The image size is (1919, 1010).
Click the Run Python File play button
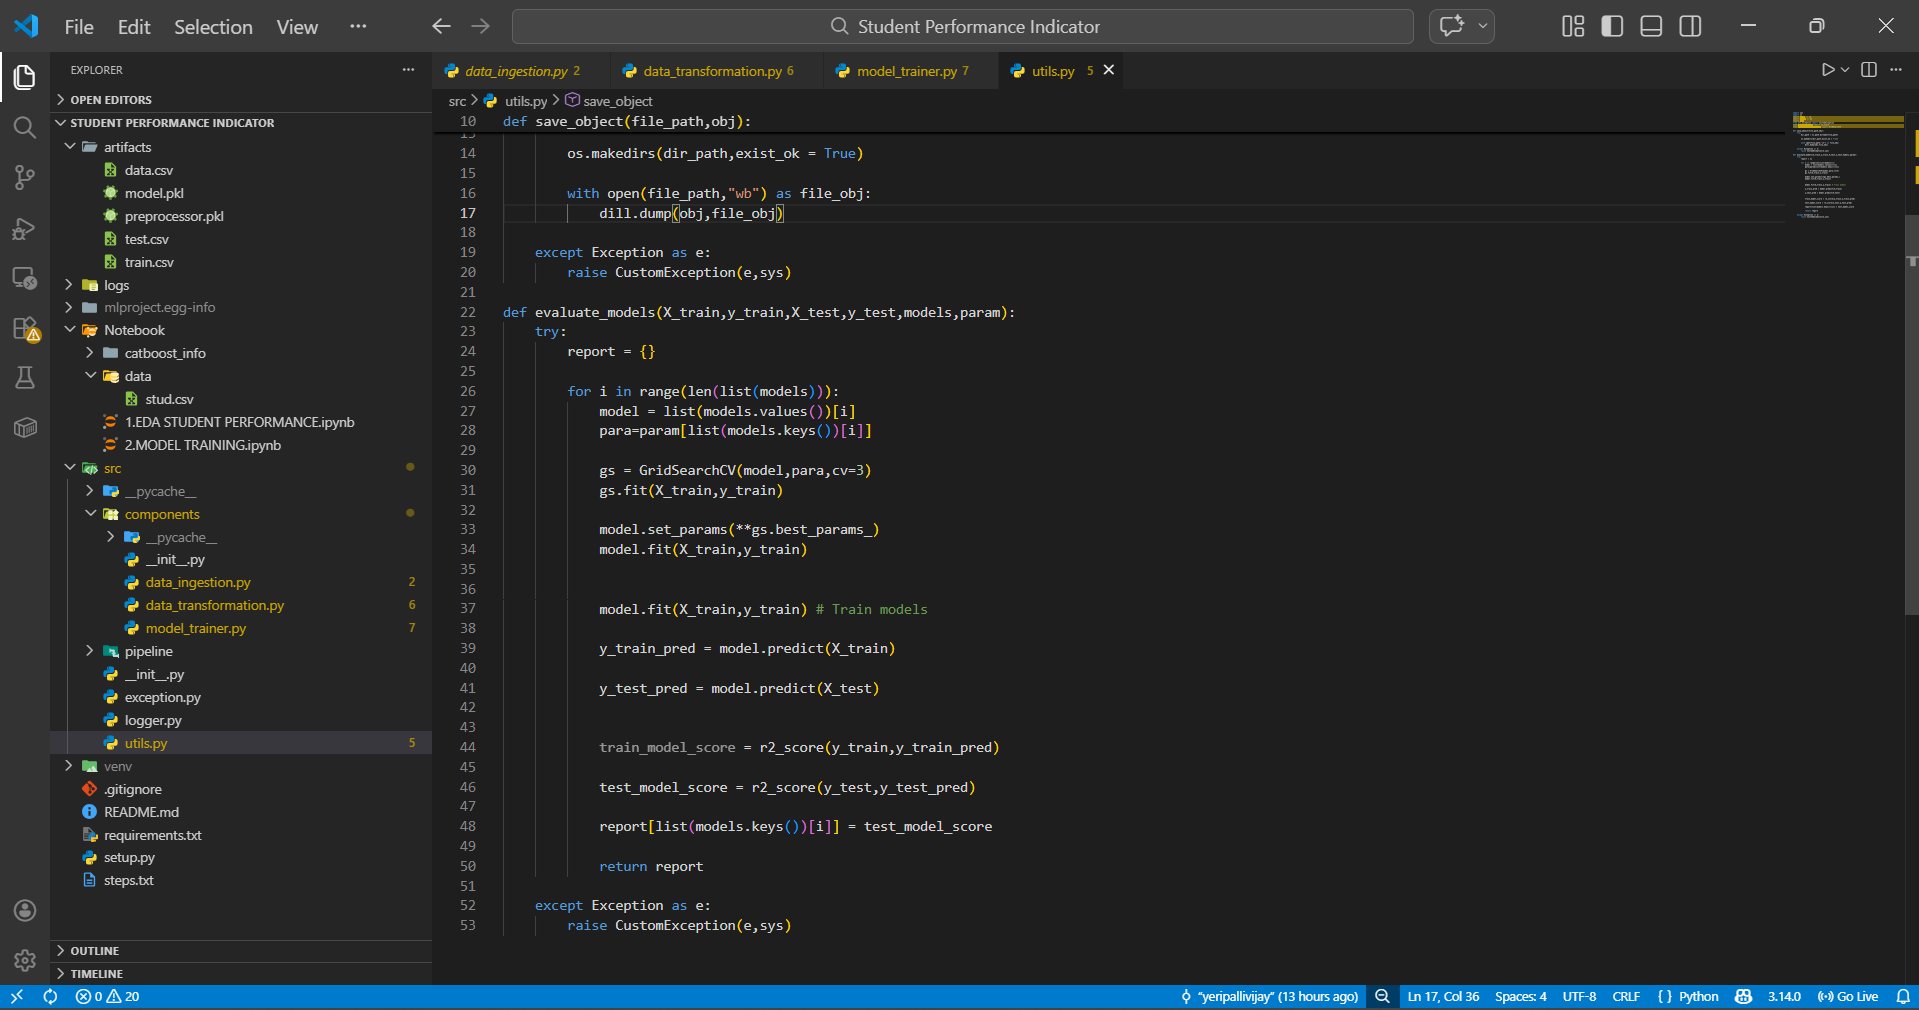click(x=1827, y=70)
